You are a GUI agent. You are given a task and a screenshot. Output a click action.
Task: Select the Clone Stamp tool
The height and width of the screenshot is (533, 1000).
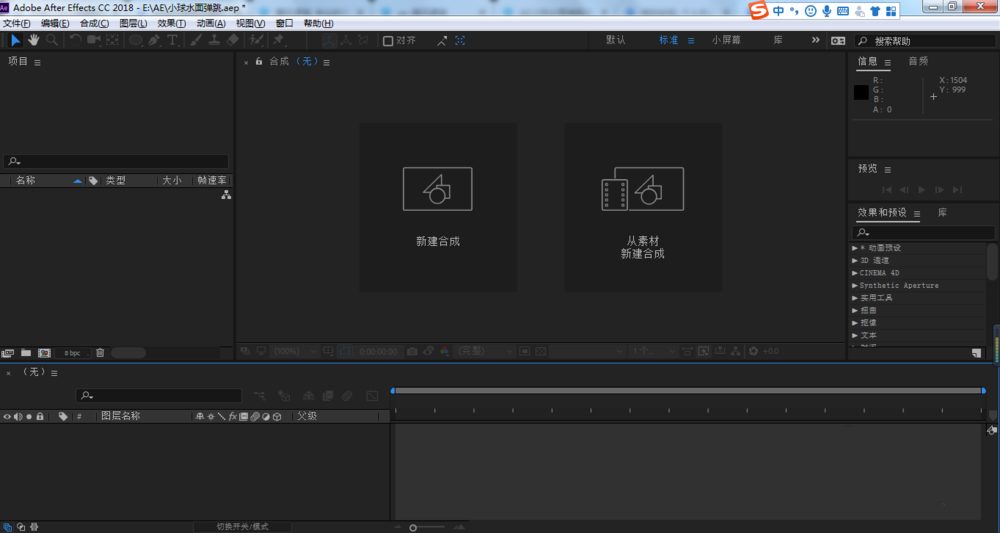pyautogui.click(x=214, y=40)
